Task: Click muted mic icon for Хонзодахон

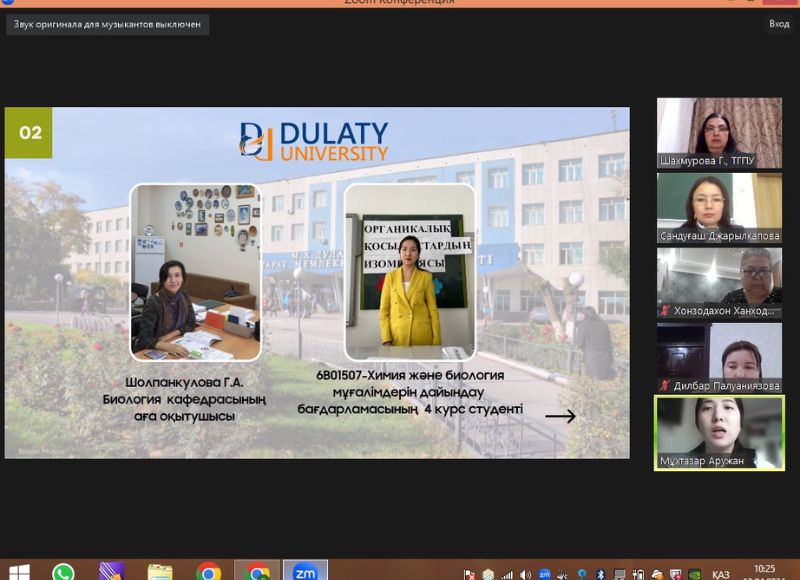Action: [663, 311]
